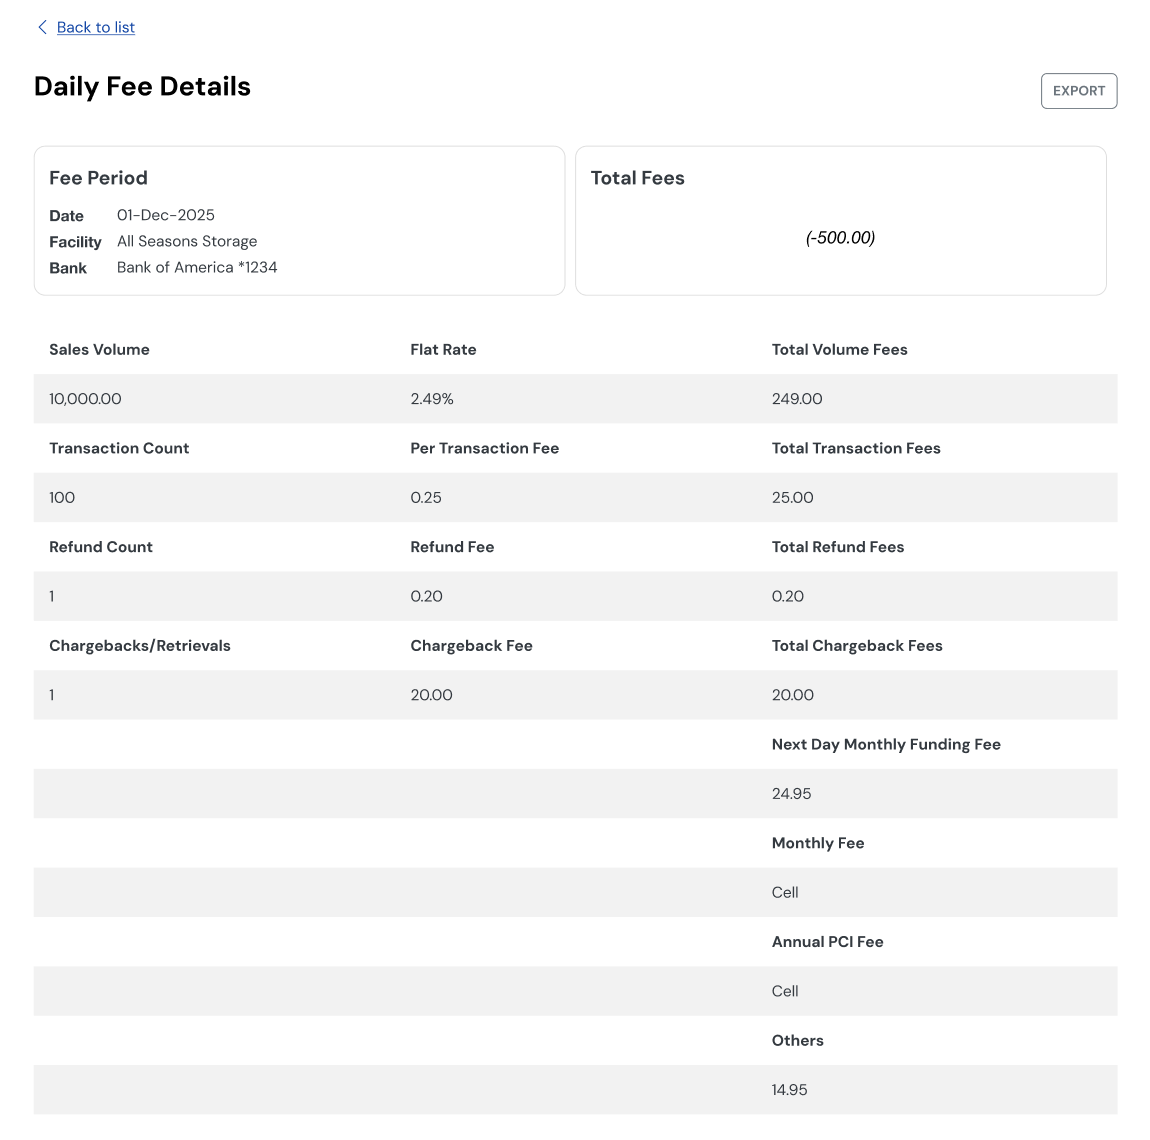The height and width of the screenshot is (1140, 1150).
Task: Click the Bank of America *1234 text
Action: click(197, 267)
